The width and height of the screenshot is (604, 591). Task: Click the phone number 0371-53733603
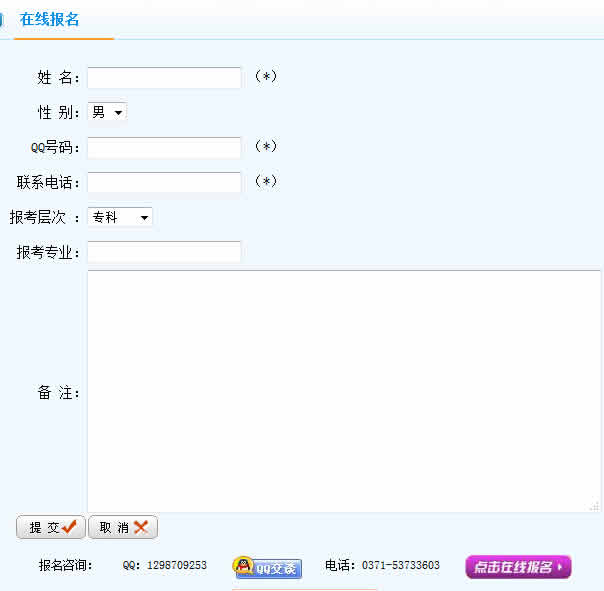click(400, 566)
